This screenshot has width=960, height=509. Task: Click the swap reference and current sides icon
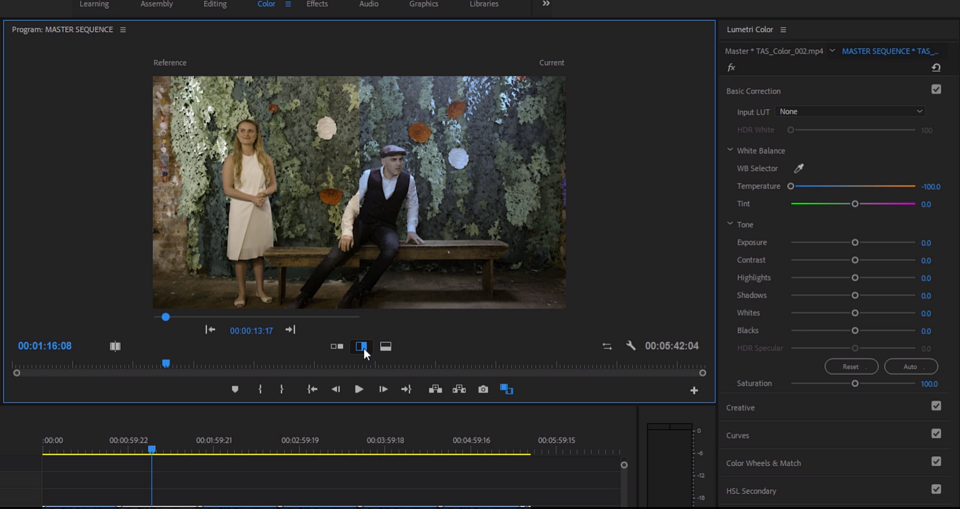[607, 346]
